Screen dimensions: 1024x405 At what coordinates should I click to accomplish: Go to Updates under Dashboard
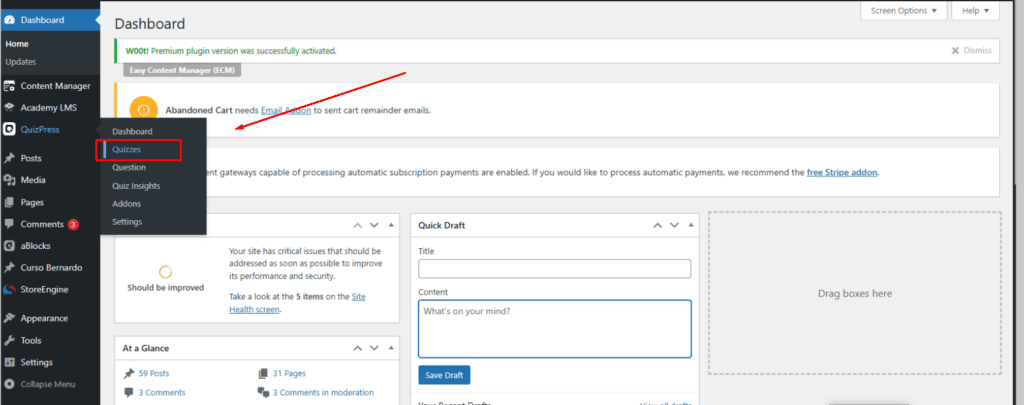[x=20, y=62]
